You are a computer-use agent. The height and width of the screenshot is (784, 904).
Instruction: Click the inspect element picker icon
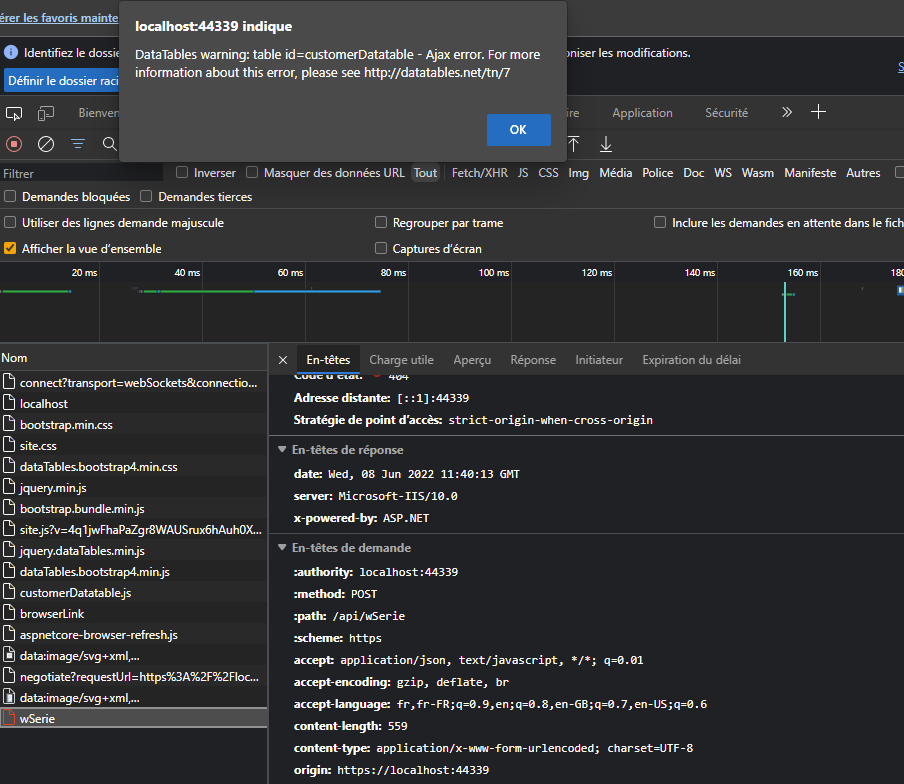coord(14,113)
